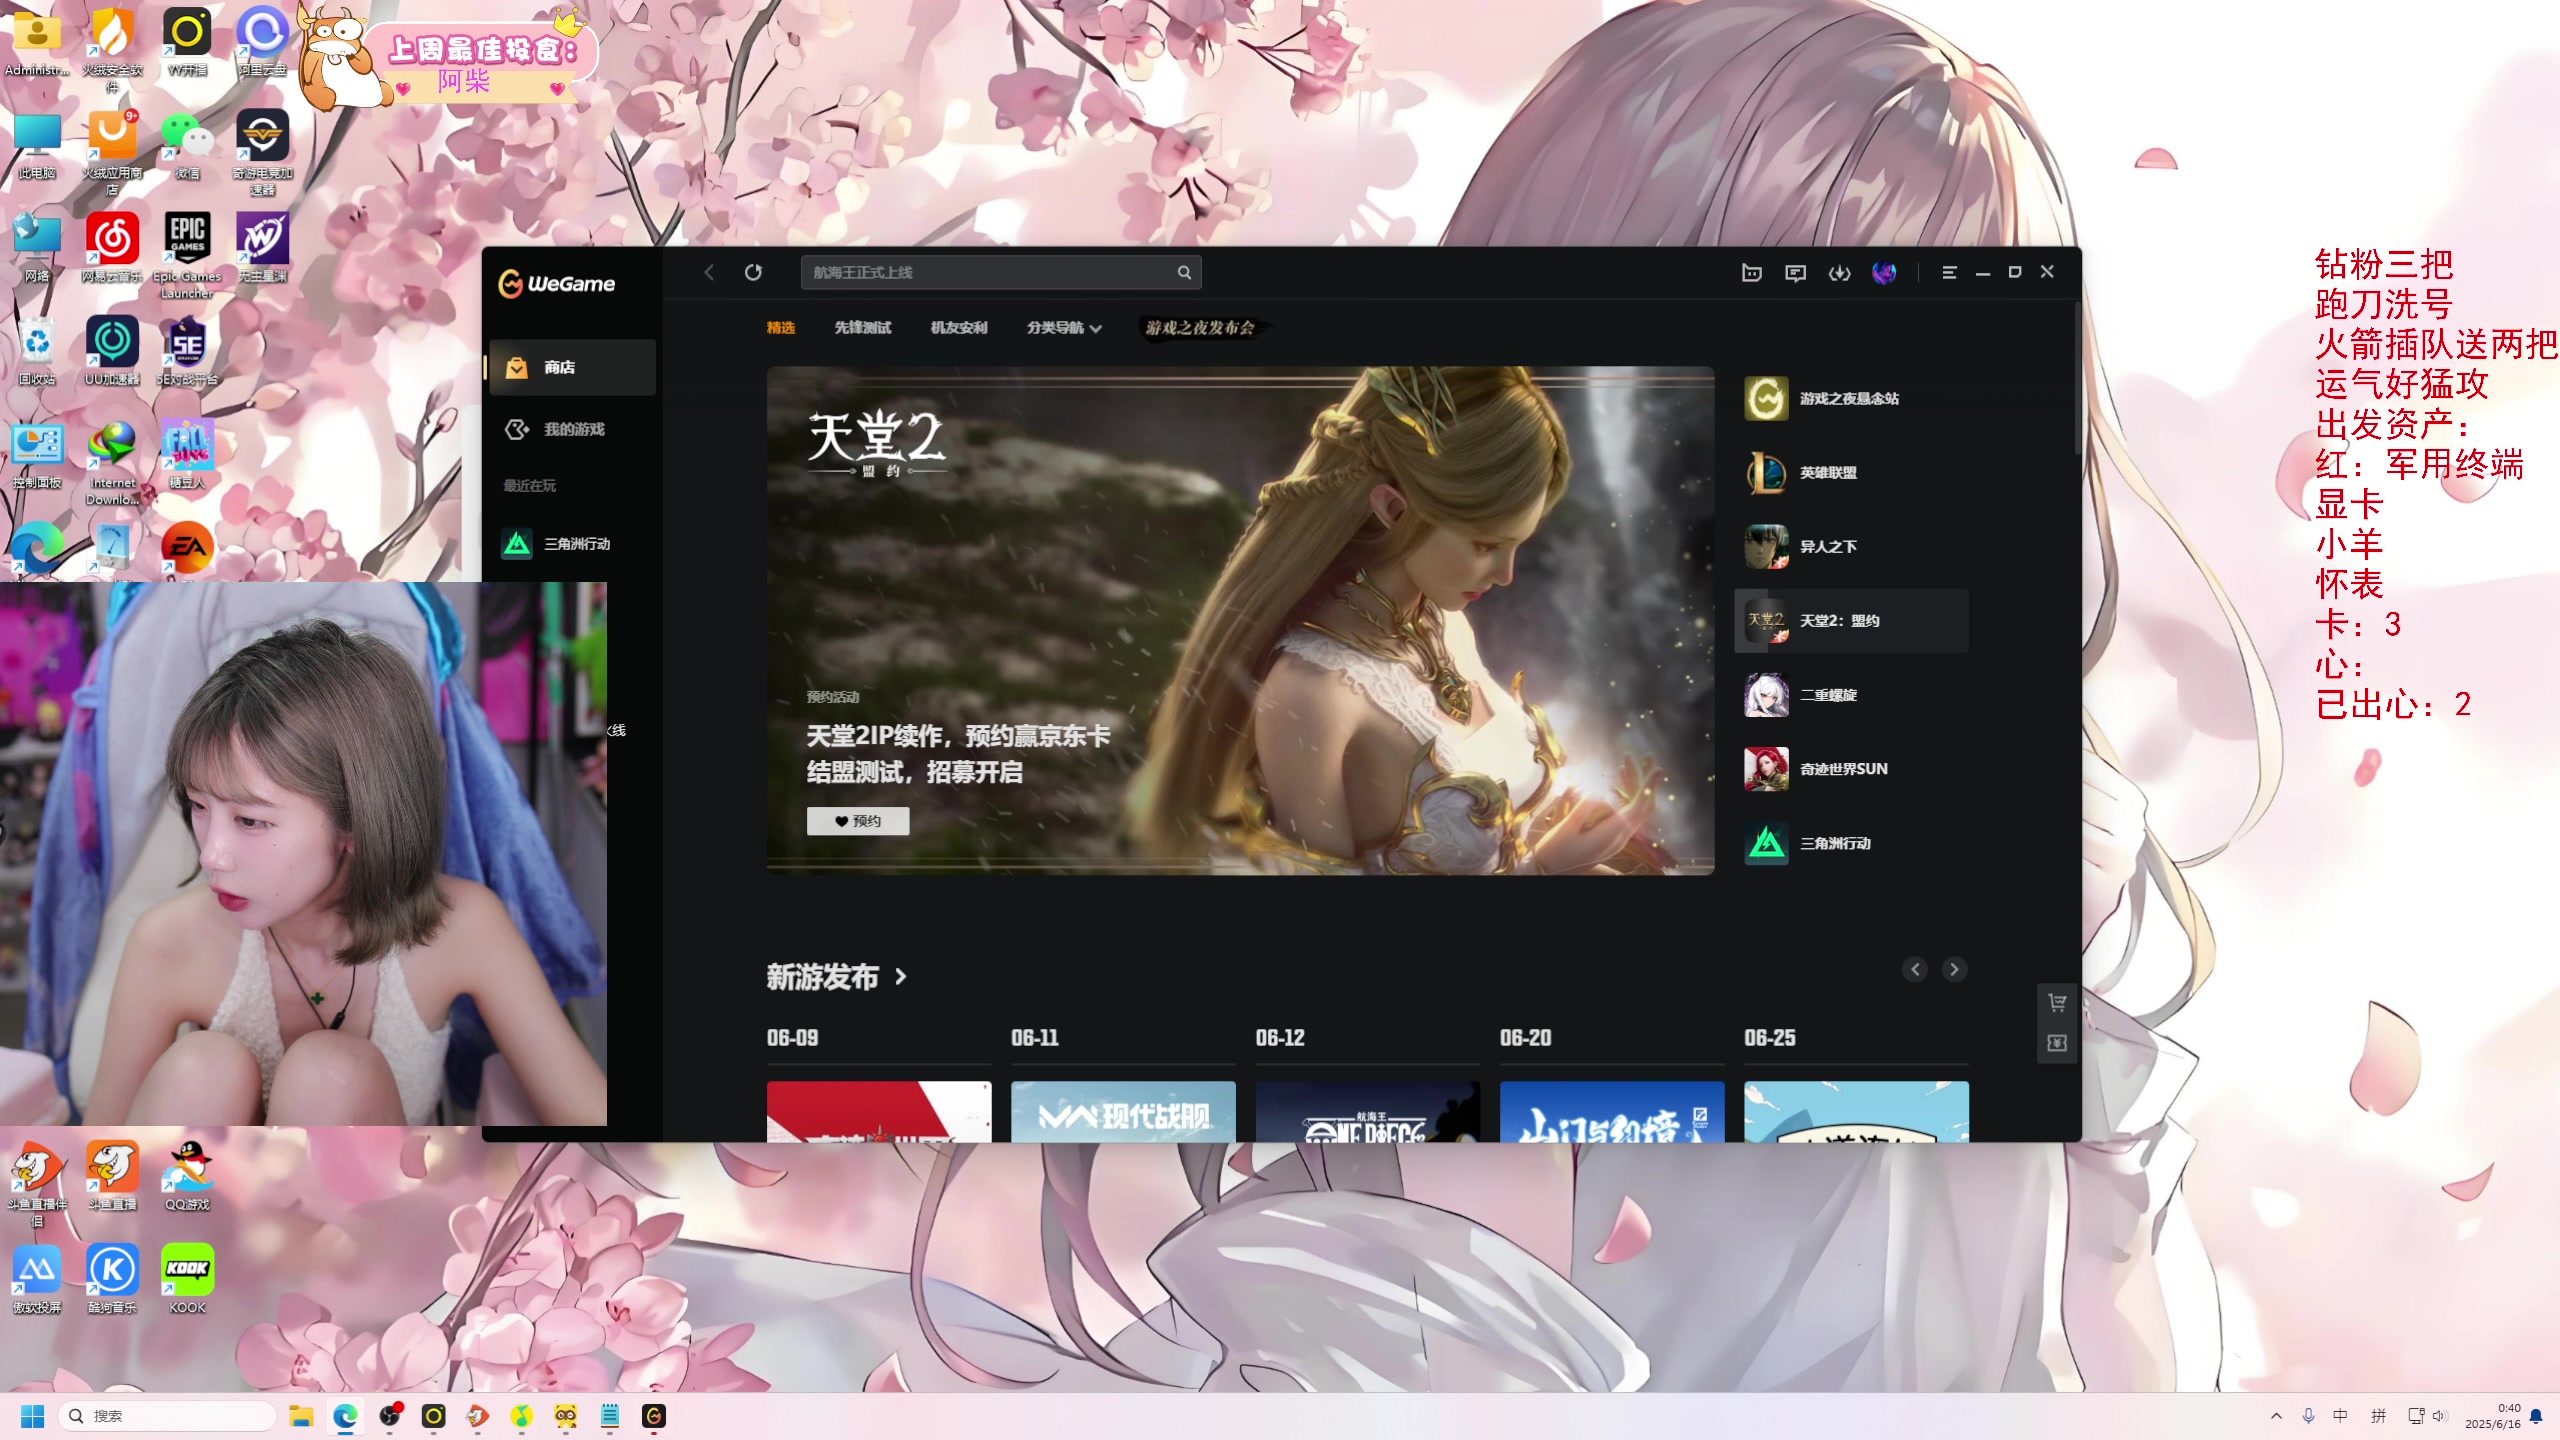Open the taskbar volume control
The width and height of the screenshot is (2560, 1440).
click(x=2440, y=1416)
